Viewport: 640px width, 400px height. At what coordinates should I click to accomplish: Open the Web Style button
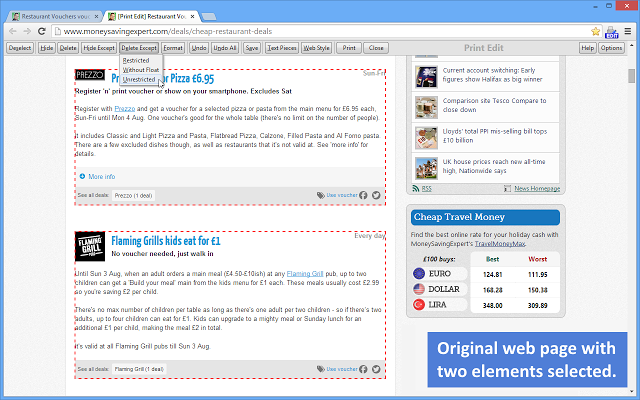pyautogui.click(x=316, y=48)
